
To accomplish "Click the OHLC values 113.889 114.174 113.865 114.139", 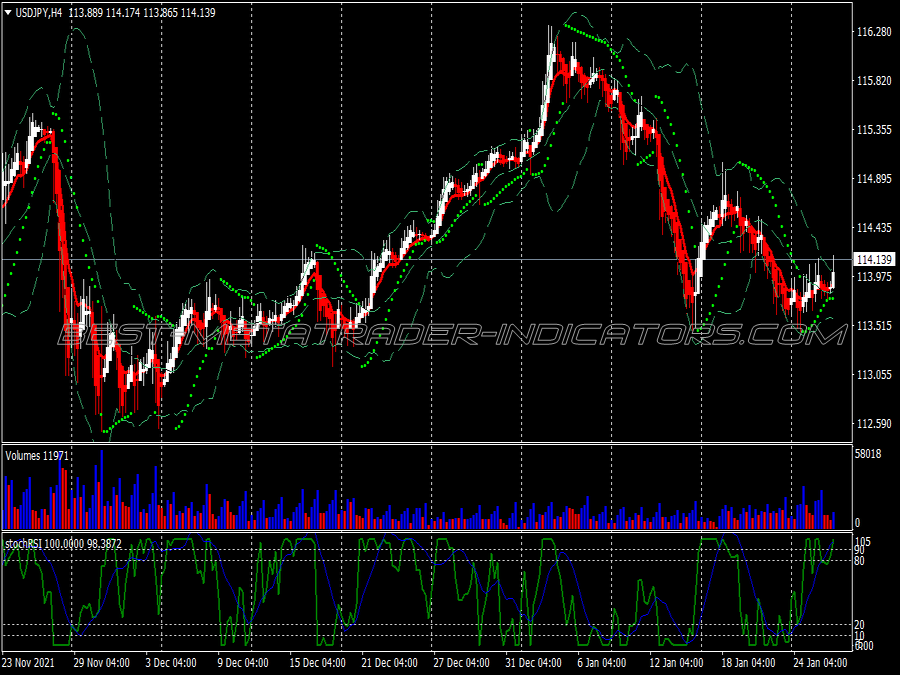I will [x=142, y=13].
